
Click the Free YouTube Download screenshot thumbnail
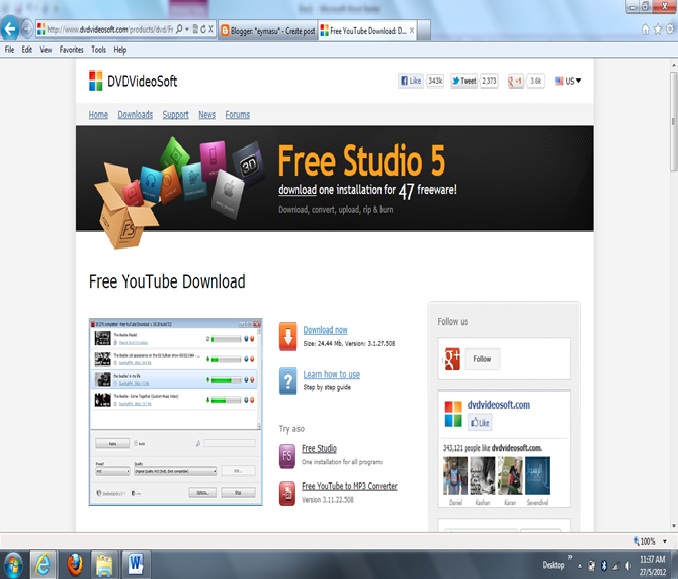[x=176, y=412]
